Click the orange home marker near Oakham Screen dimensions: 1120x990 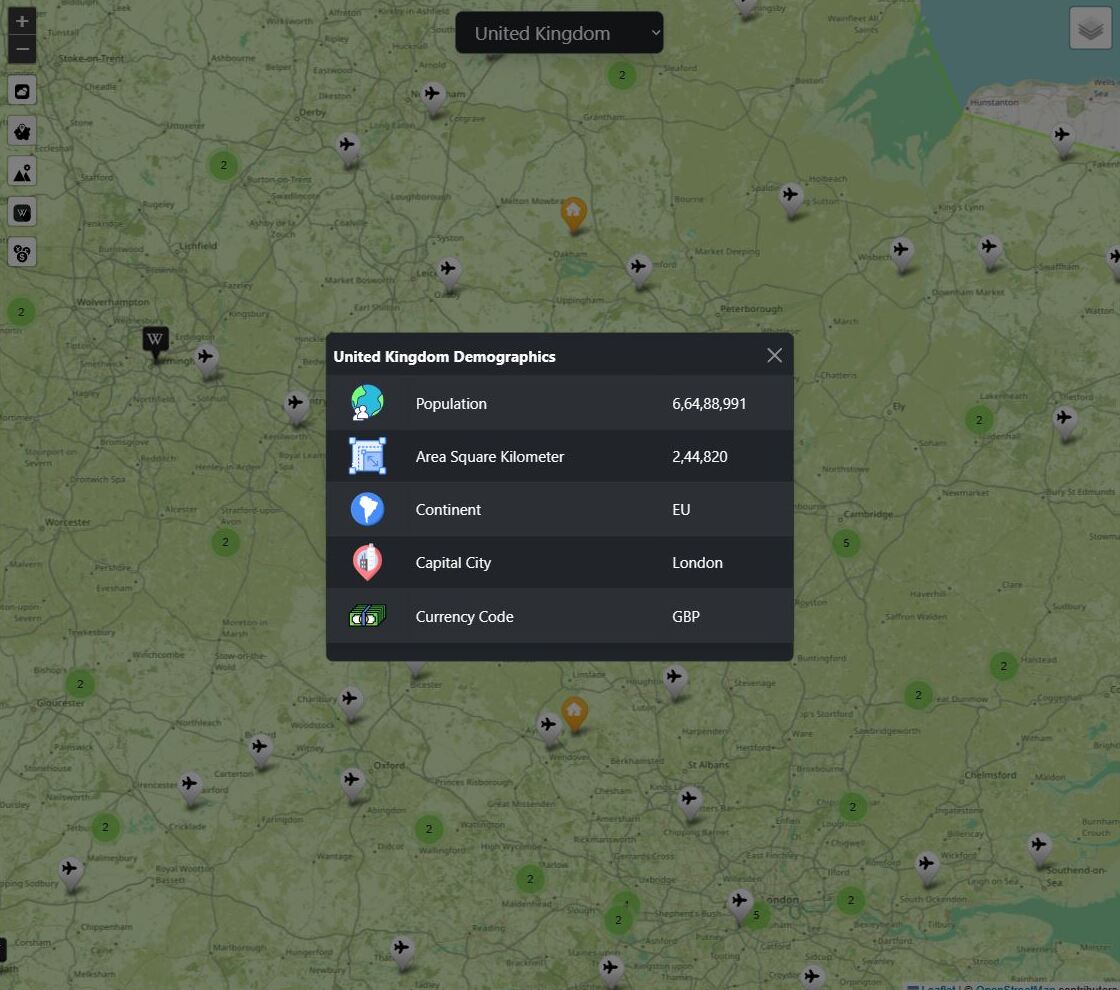point(573,213)
